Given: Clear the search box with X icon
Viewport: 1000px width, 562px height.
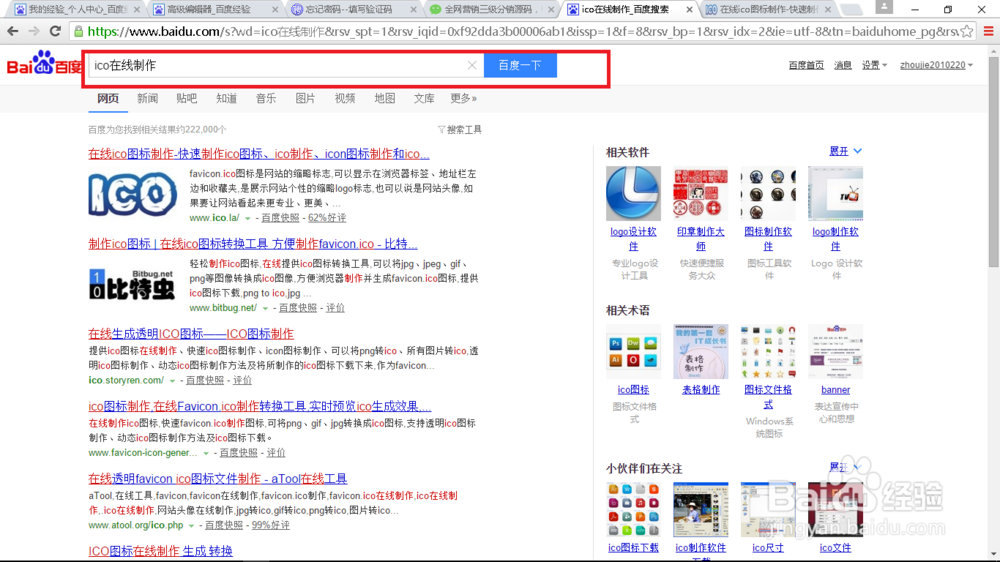Looking at the screenshot, I should (472, 65).
